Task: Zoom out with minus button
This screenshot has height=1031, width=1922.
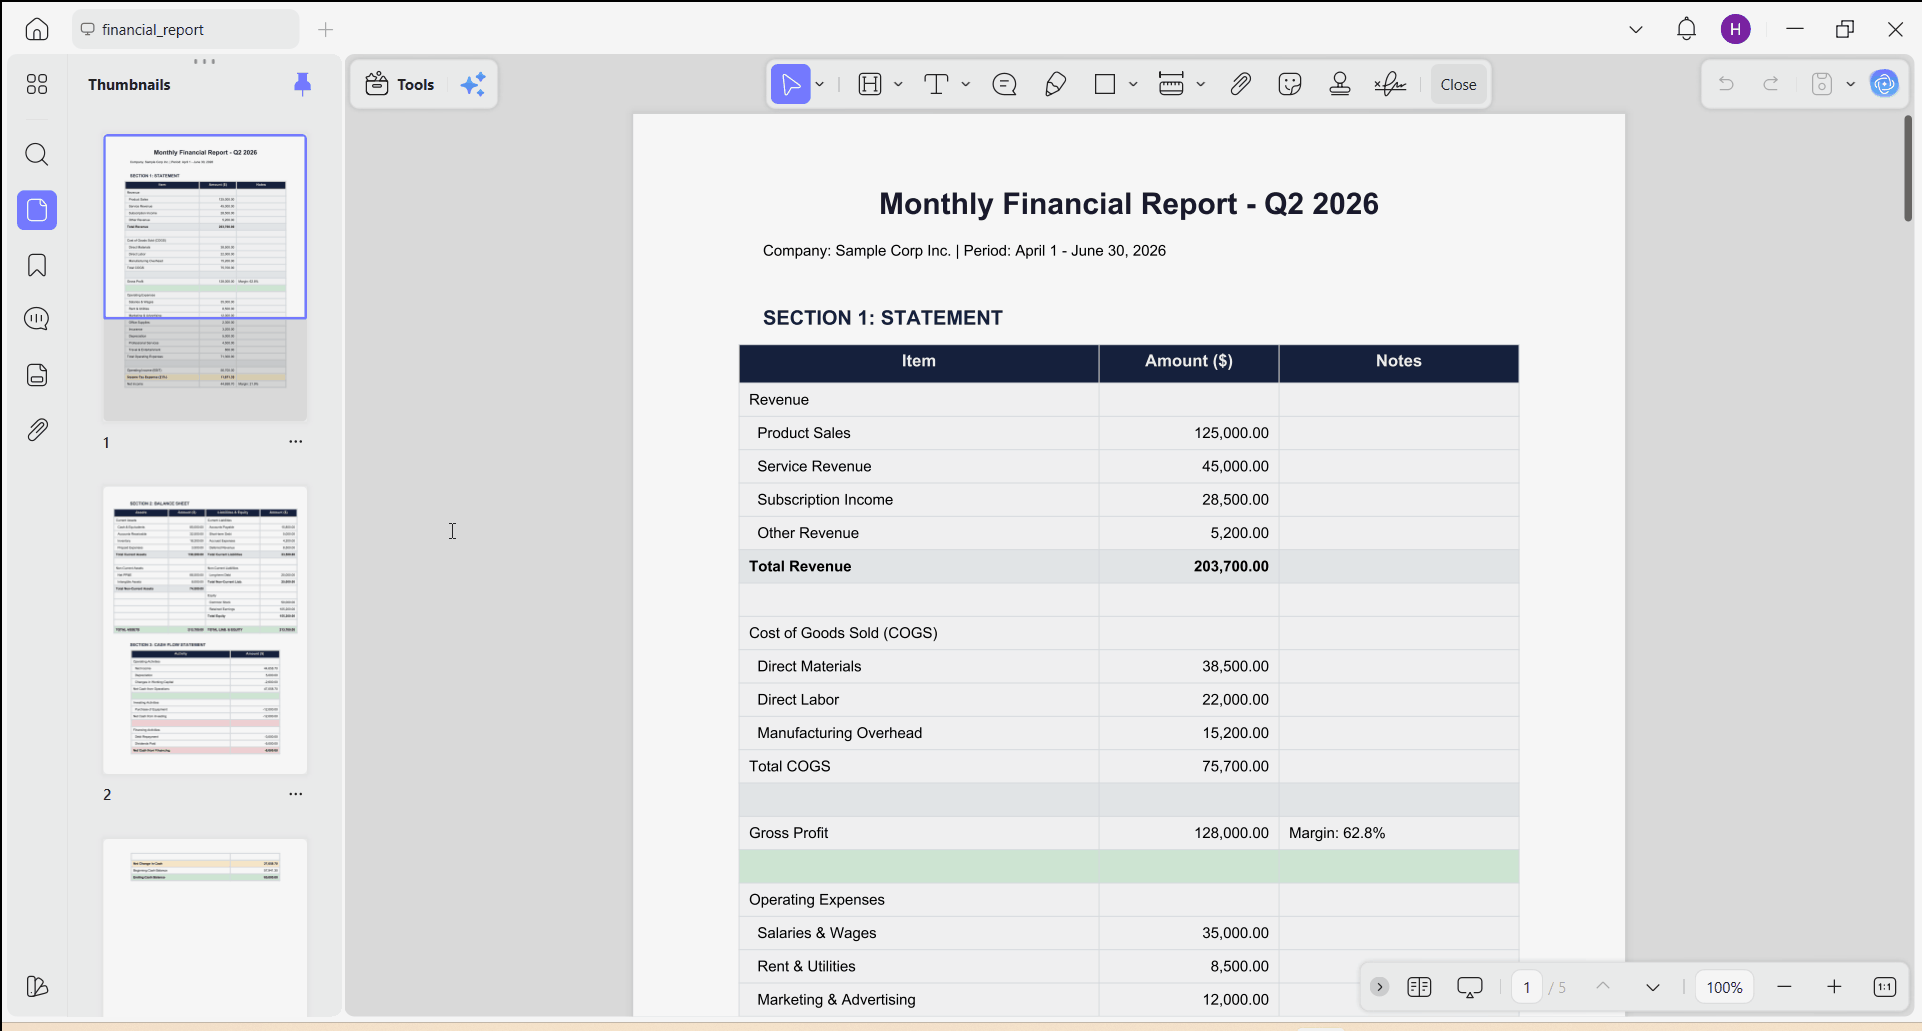Action: pos(1784,987)
